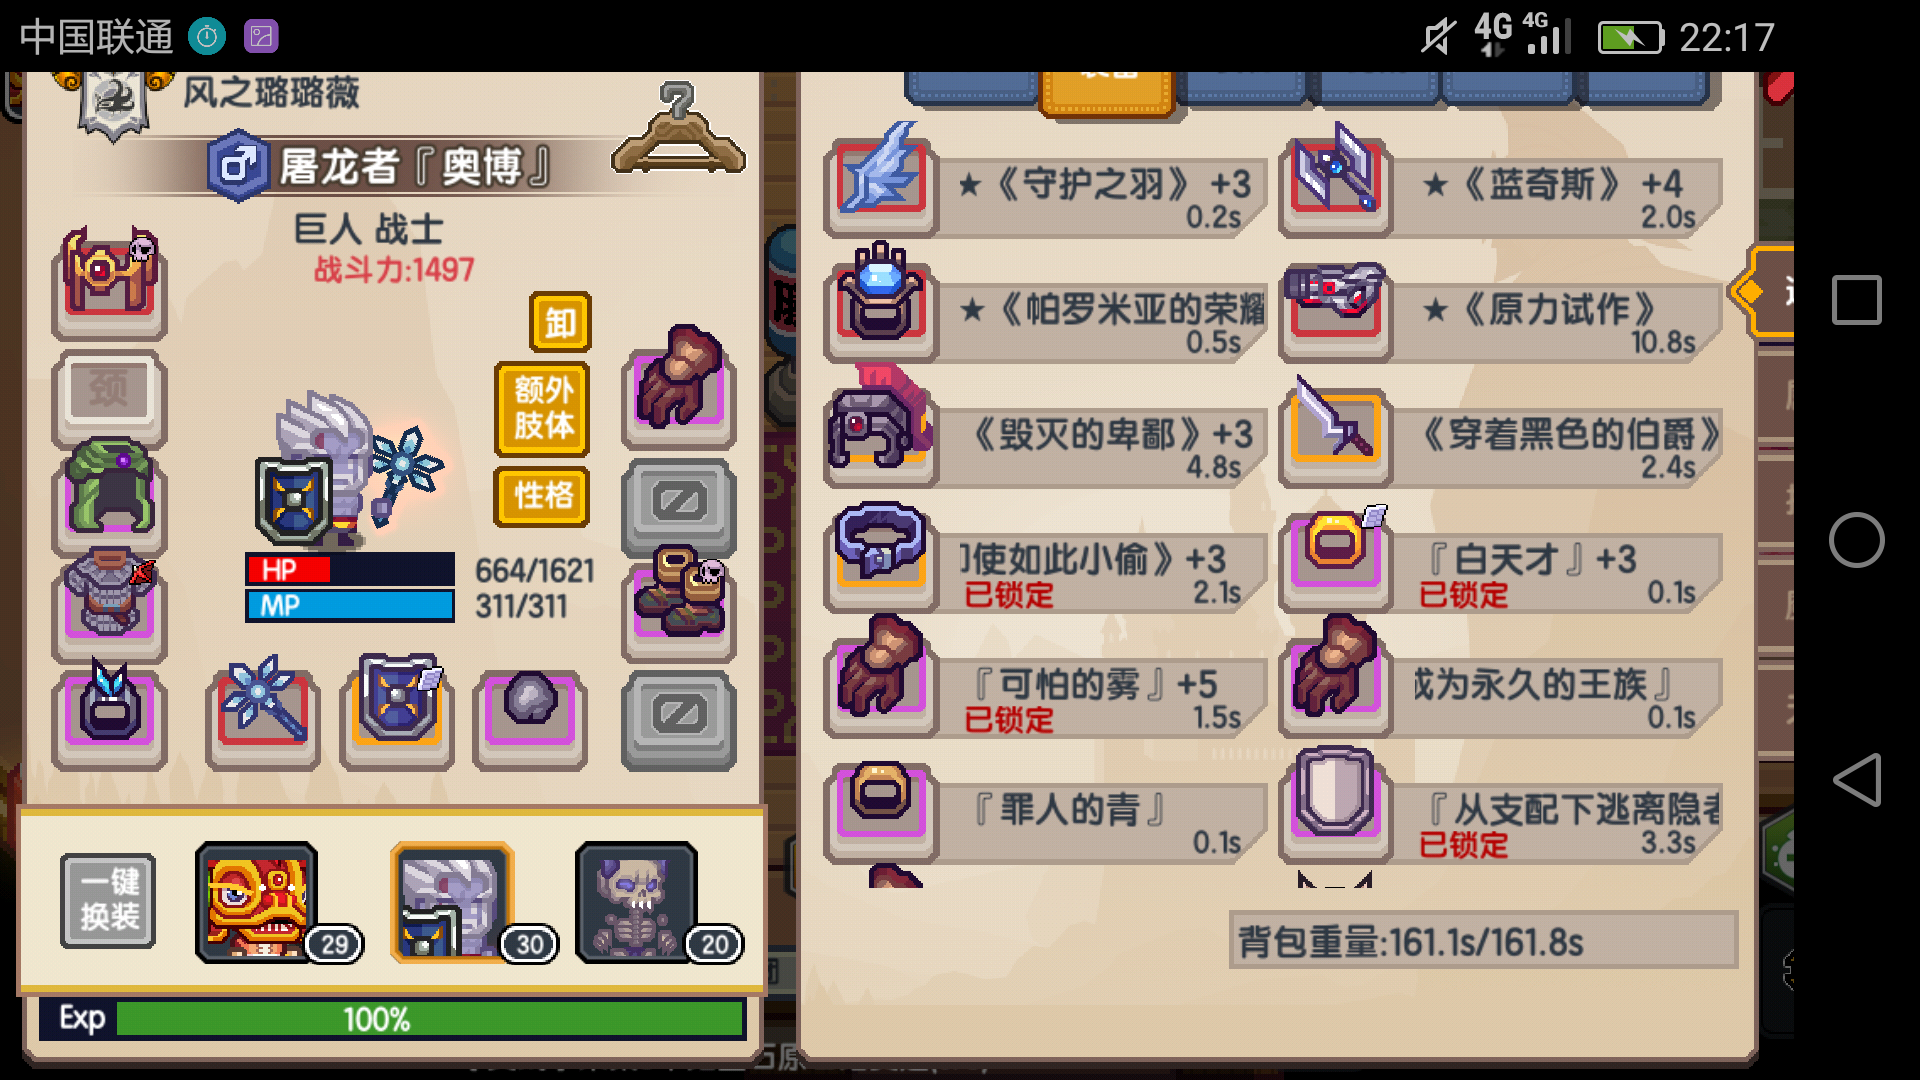This screenshot has width=1920, height=1080.
Task: Select the equipped boots slot
Action: [x=679, y=597]
